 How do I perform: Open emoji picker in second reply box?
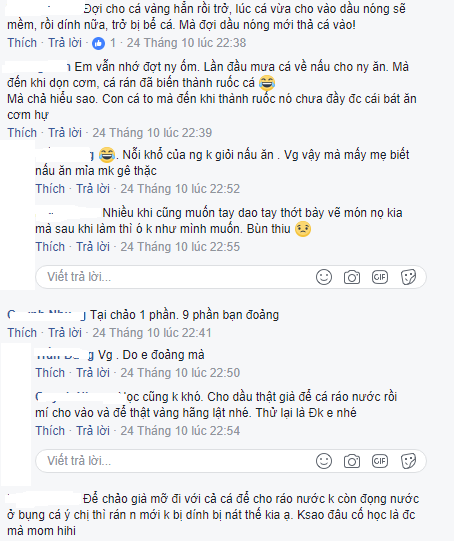[x=324, y=461]
